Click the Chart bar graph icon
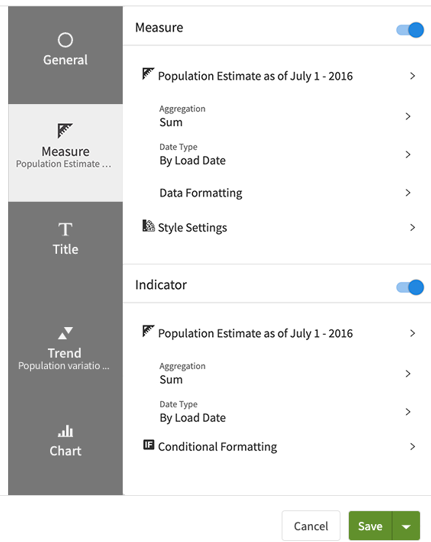431x542 pixels. pos(65,431)
